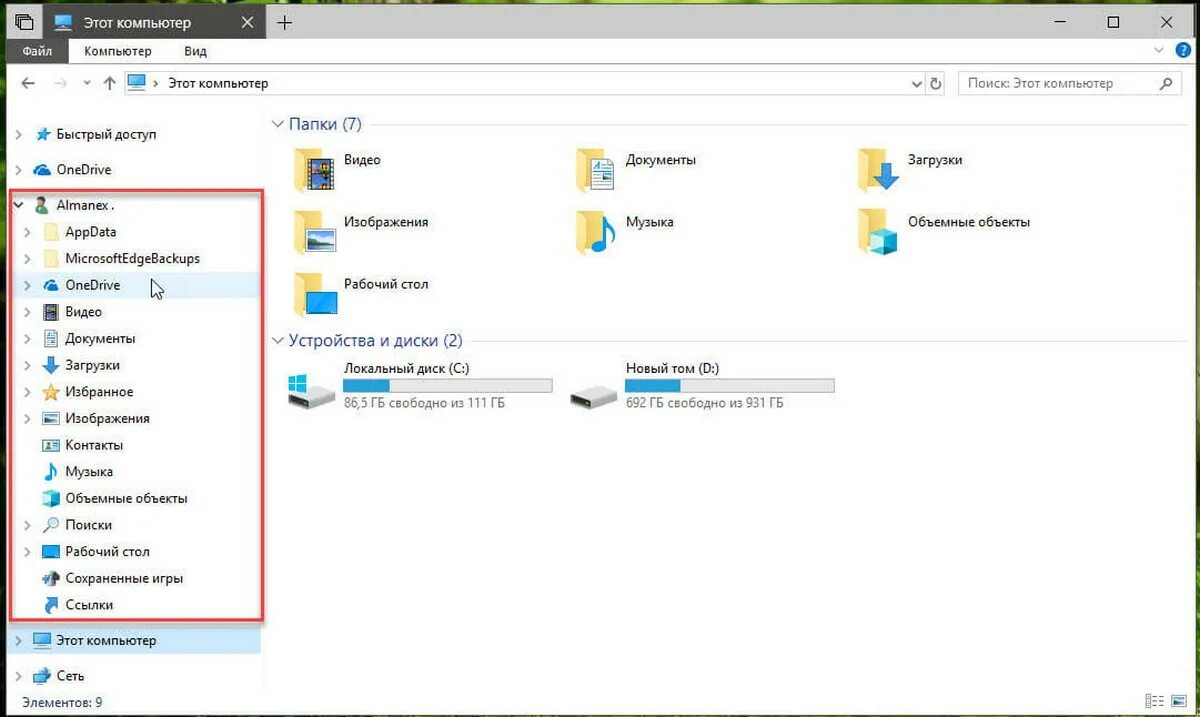Image resolution: width=1200 pixels, height=717 pixels.
Task: Collapse the Устройства и диски (2) group
Action: click(x=278, y=340)
